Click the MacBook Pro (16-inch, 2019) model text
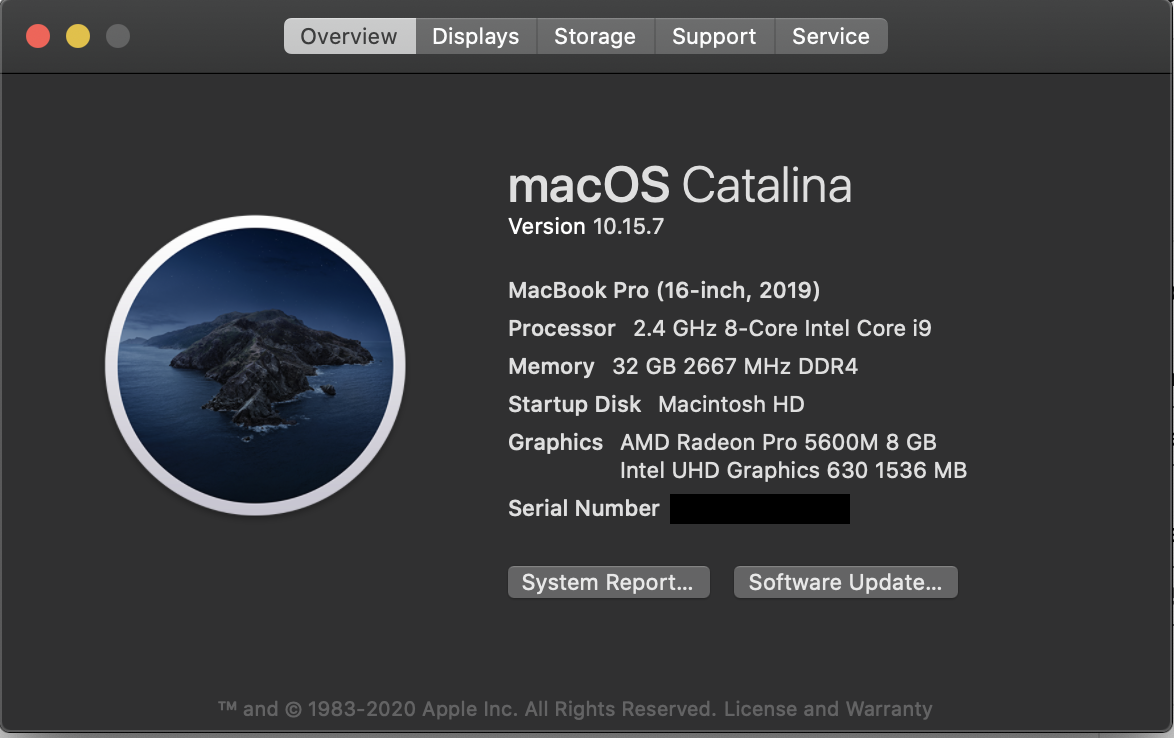This screenshot has width=1174, height=738. [x=664, y=291]
